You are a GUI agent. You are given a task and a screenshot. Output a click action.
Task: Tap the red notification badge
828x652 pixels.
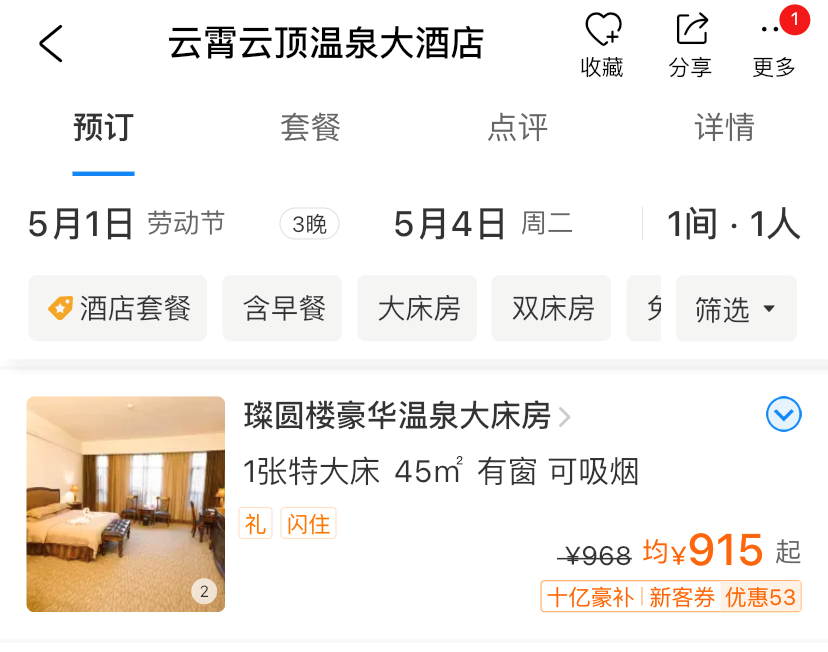[794, 20]
